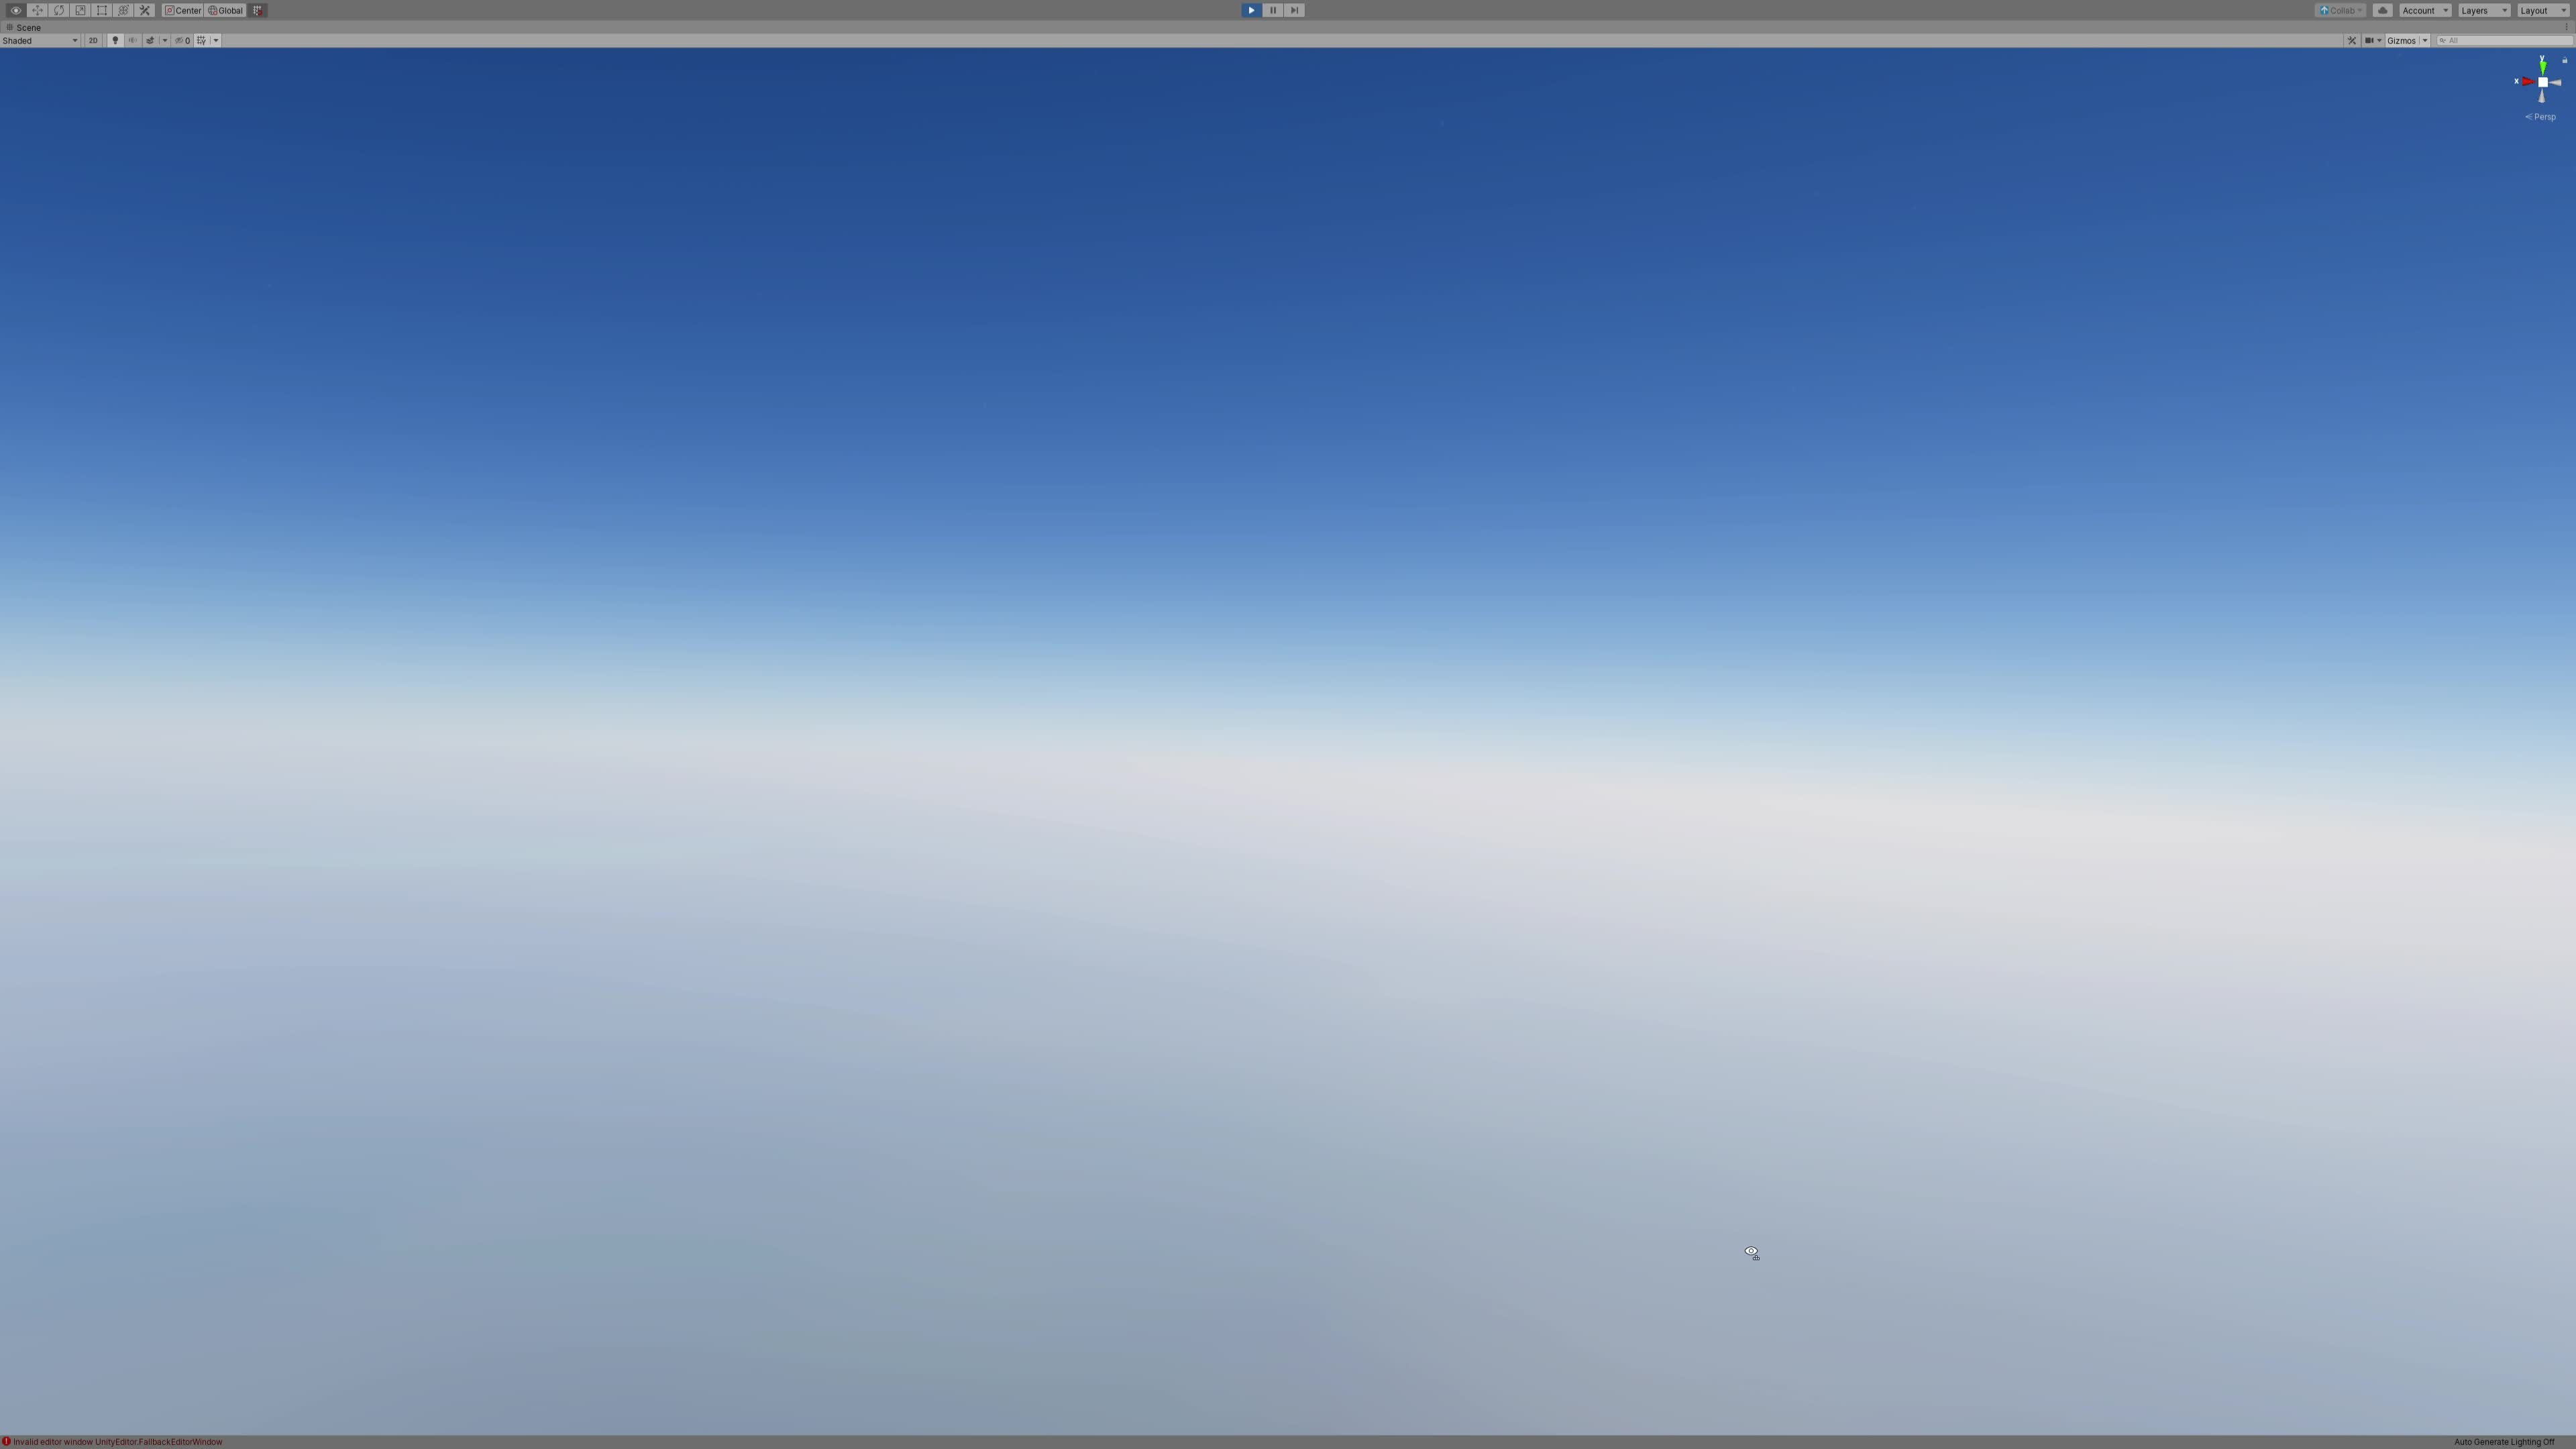Pause play mode with the pause control
This screenshot has width=2576, height=1449.
(1272, 10)
